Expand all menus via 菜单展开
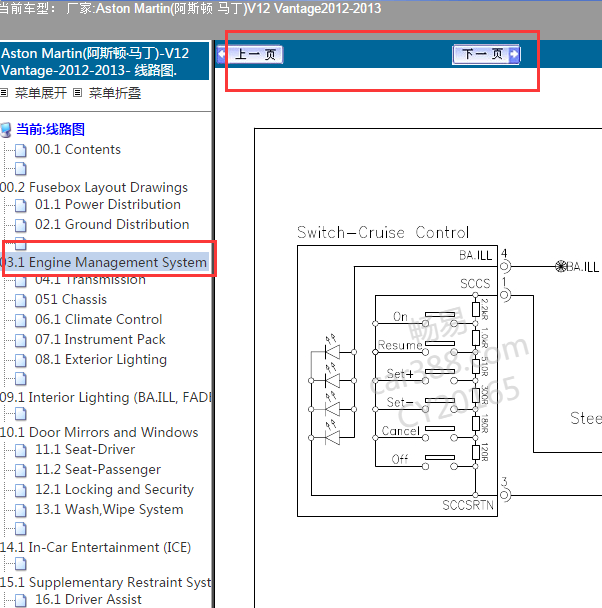This screenshot has width=602, height=608. 41,93
